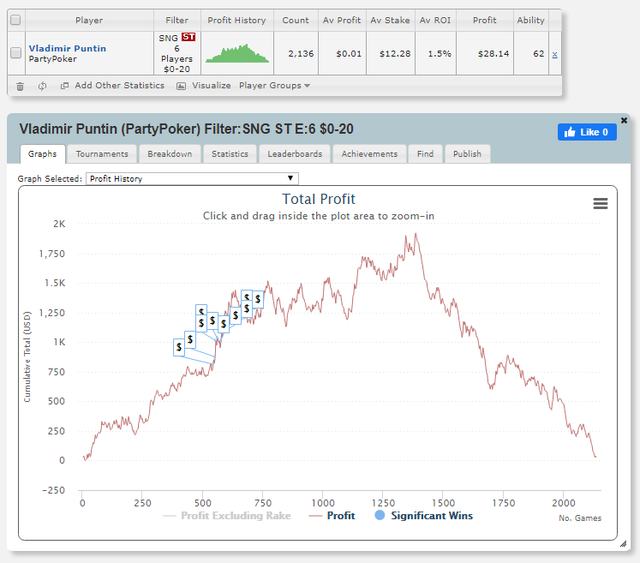640x563 pixels.
Task: Switch to the Tournaments tab
Action: [x=102, y=154]
